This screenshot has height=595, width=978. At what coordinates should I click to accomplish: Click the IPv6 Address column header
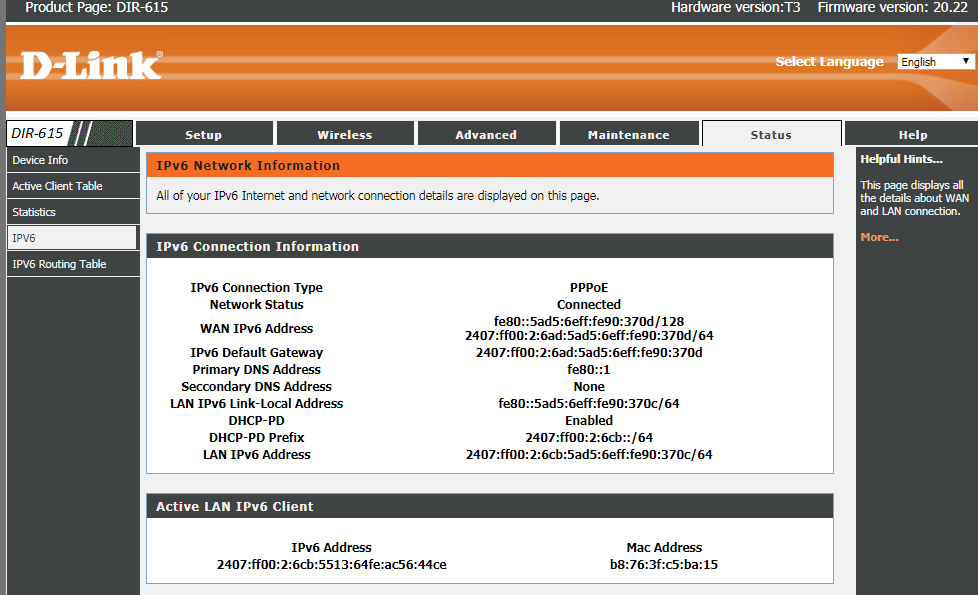click(x=331, y=548)
